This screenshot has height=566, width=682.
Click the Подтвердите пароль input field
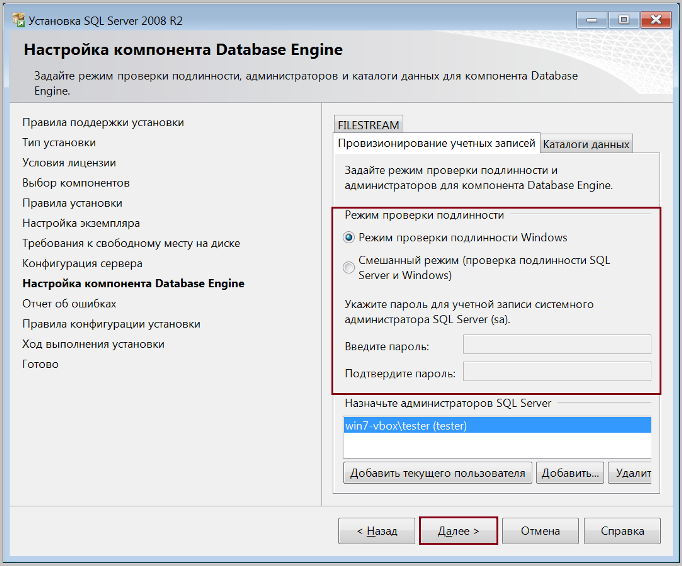pos(557,372)
